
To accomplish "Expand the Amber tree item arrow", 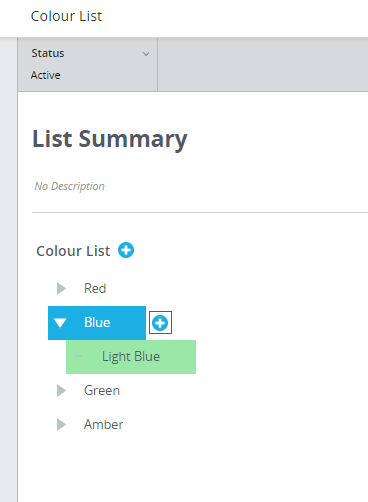I will click(x=61, y=425).
